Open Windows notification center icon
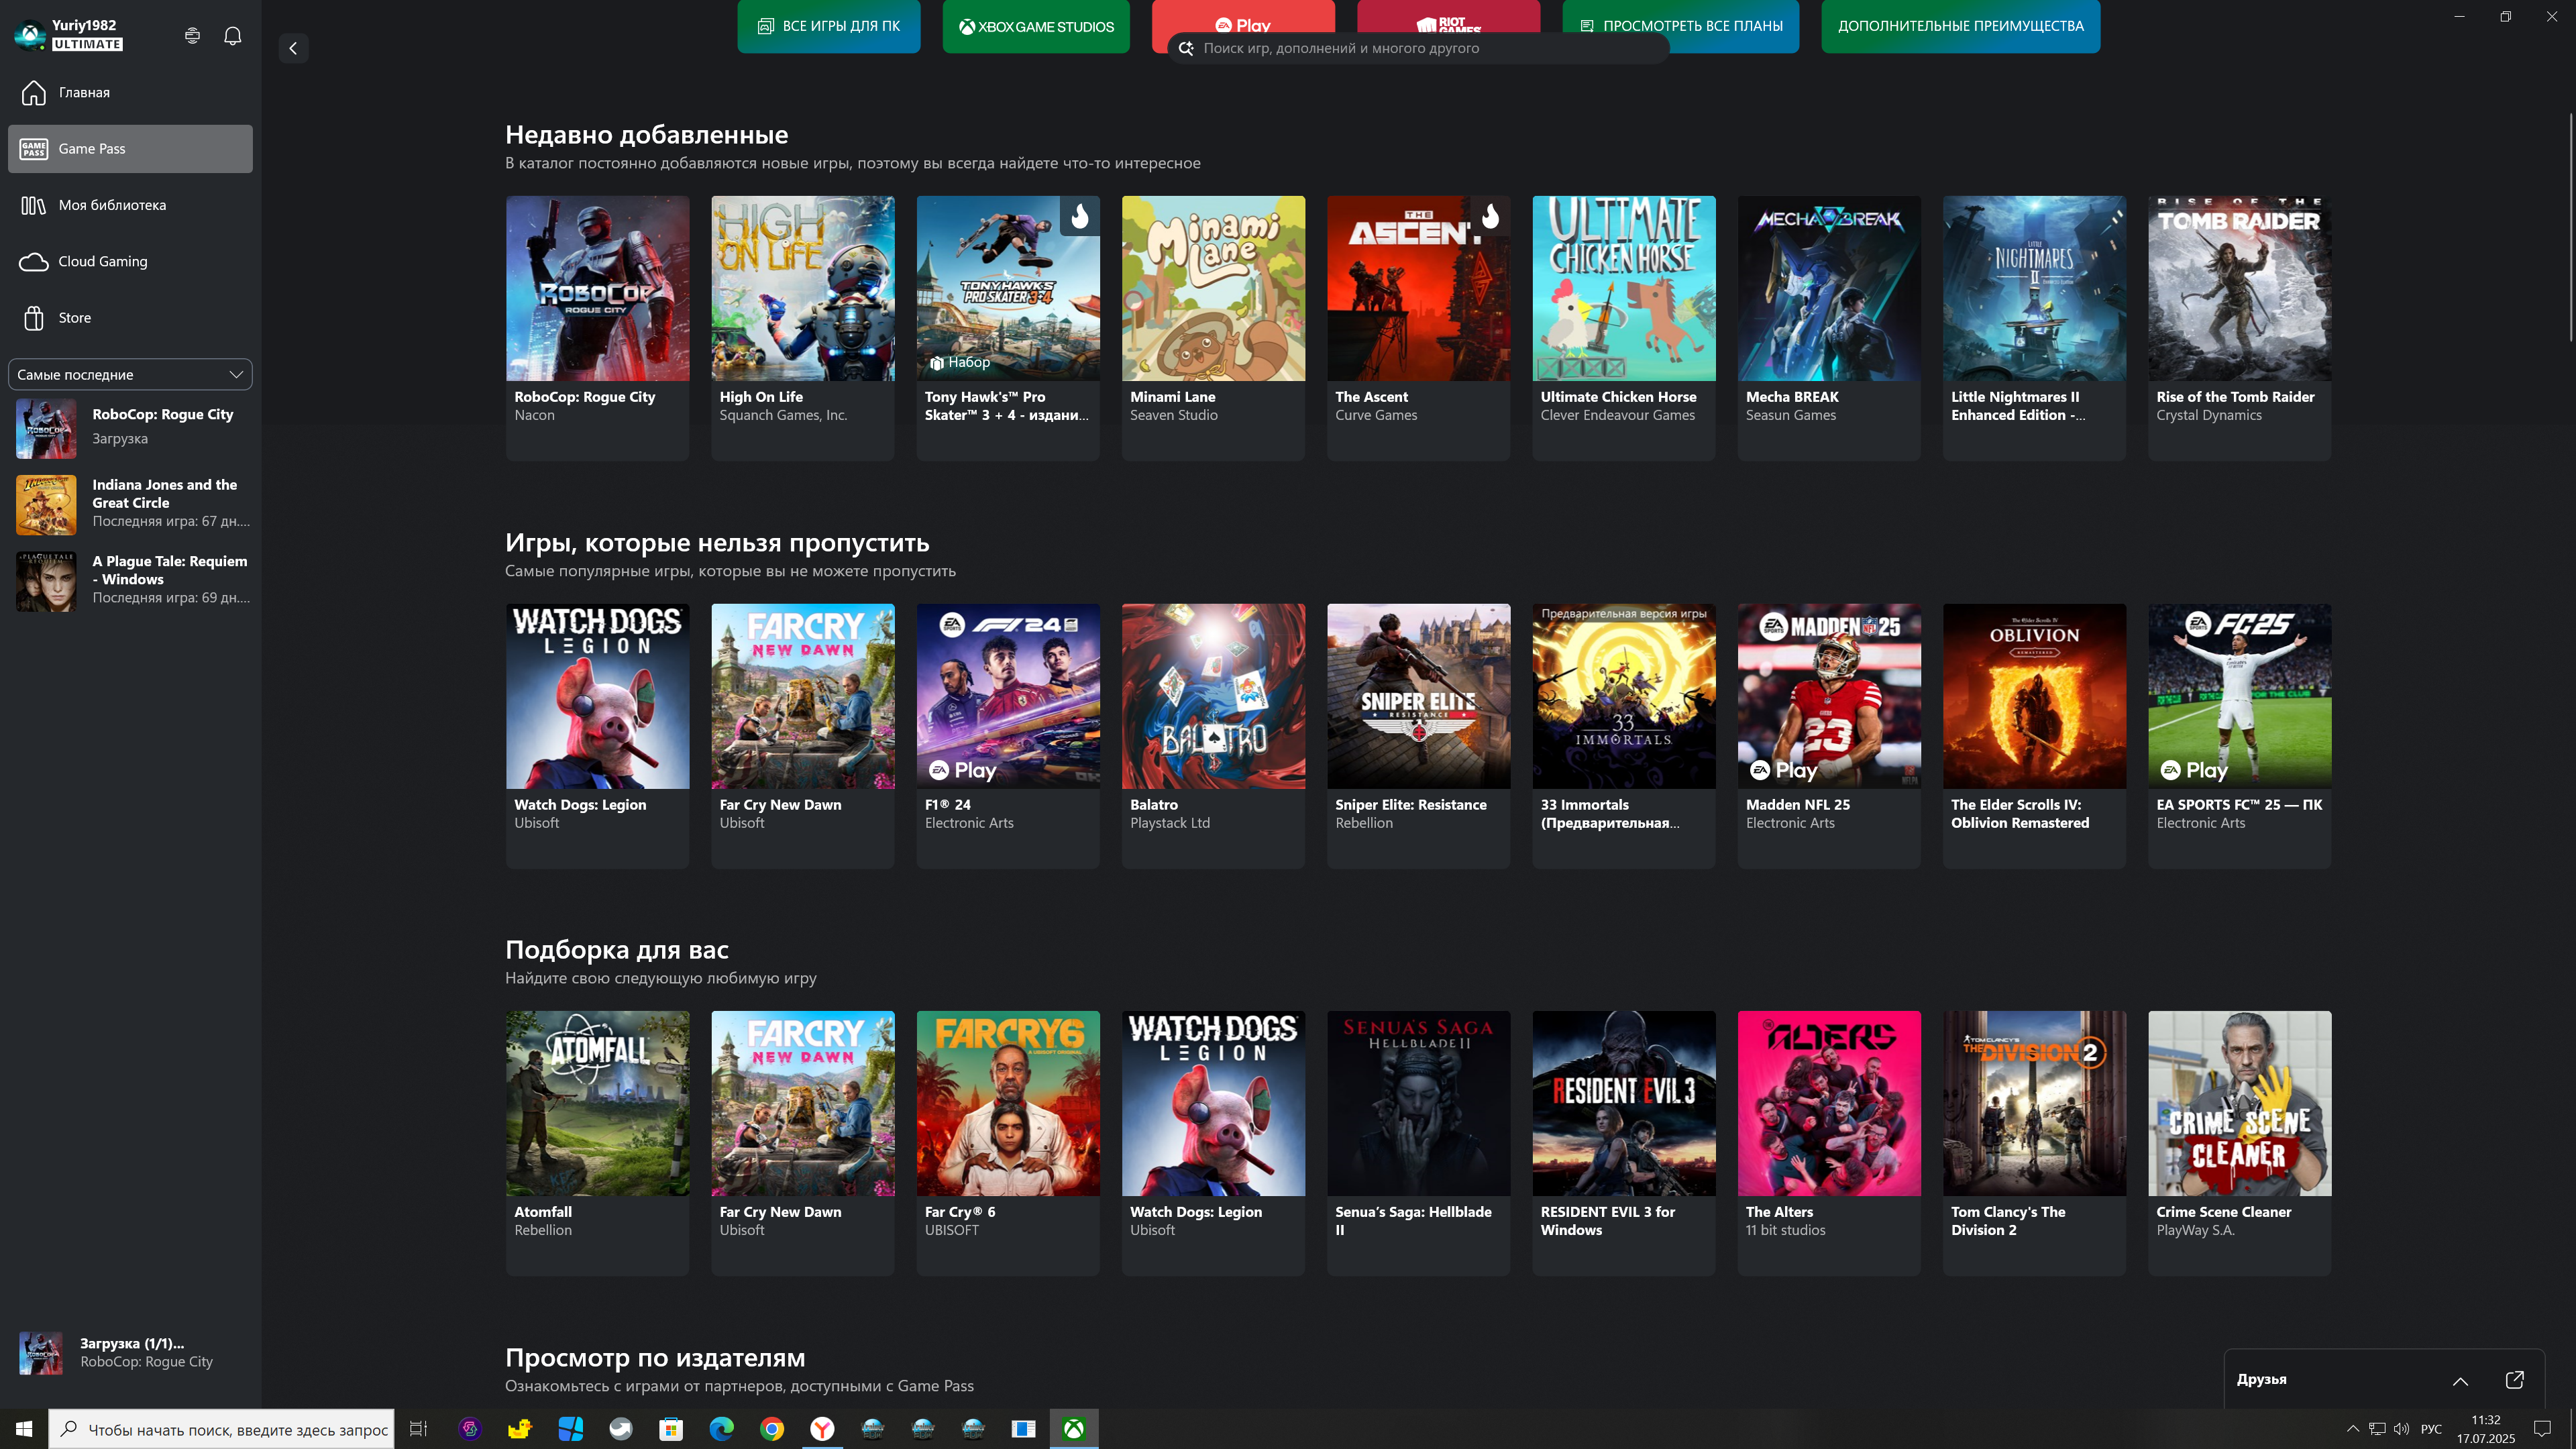Viewport: 2576px width, 1449px height. pyautogui.click(x=2543, y=1429)
